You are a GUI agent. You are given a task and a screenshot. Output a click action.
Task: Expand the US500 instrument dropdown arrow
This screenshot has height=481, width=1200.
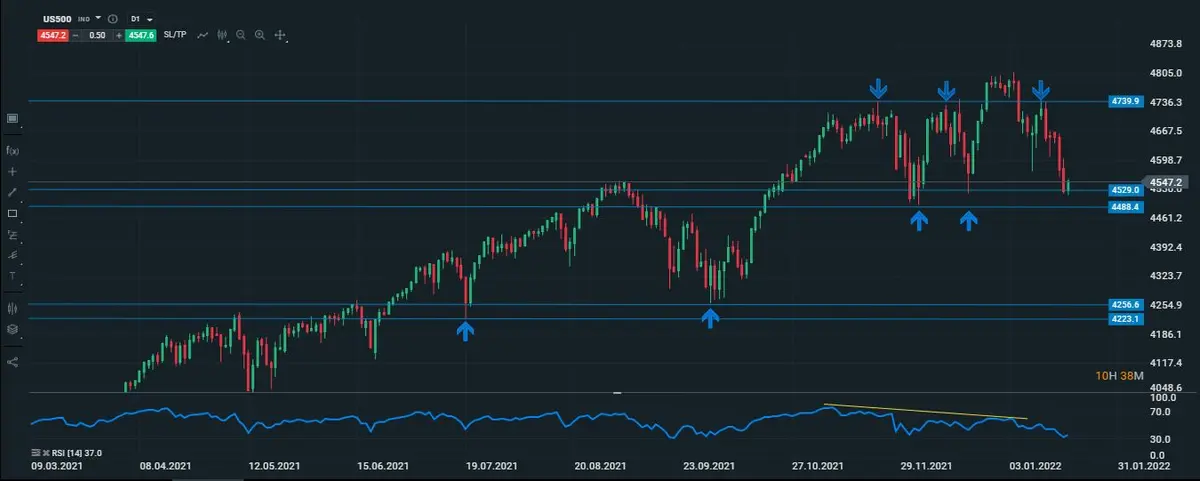pyautogui.click(x=98, y=19)
